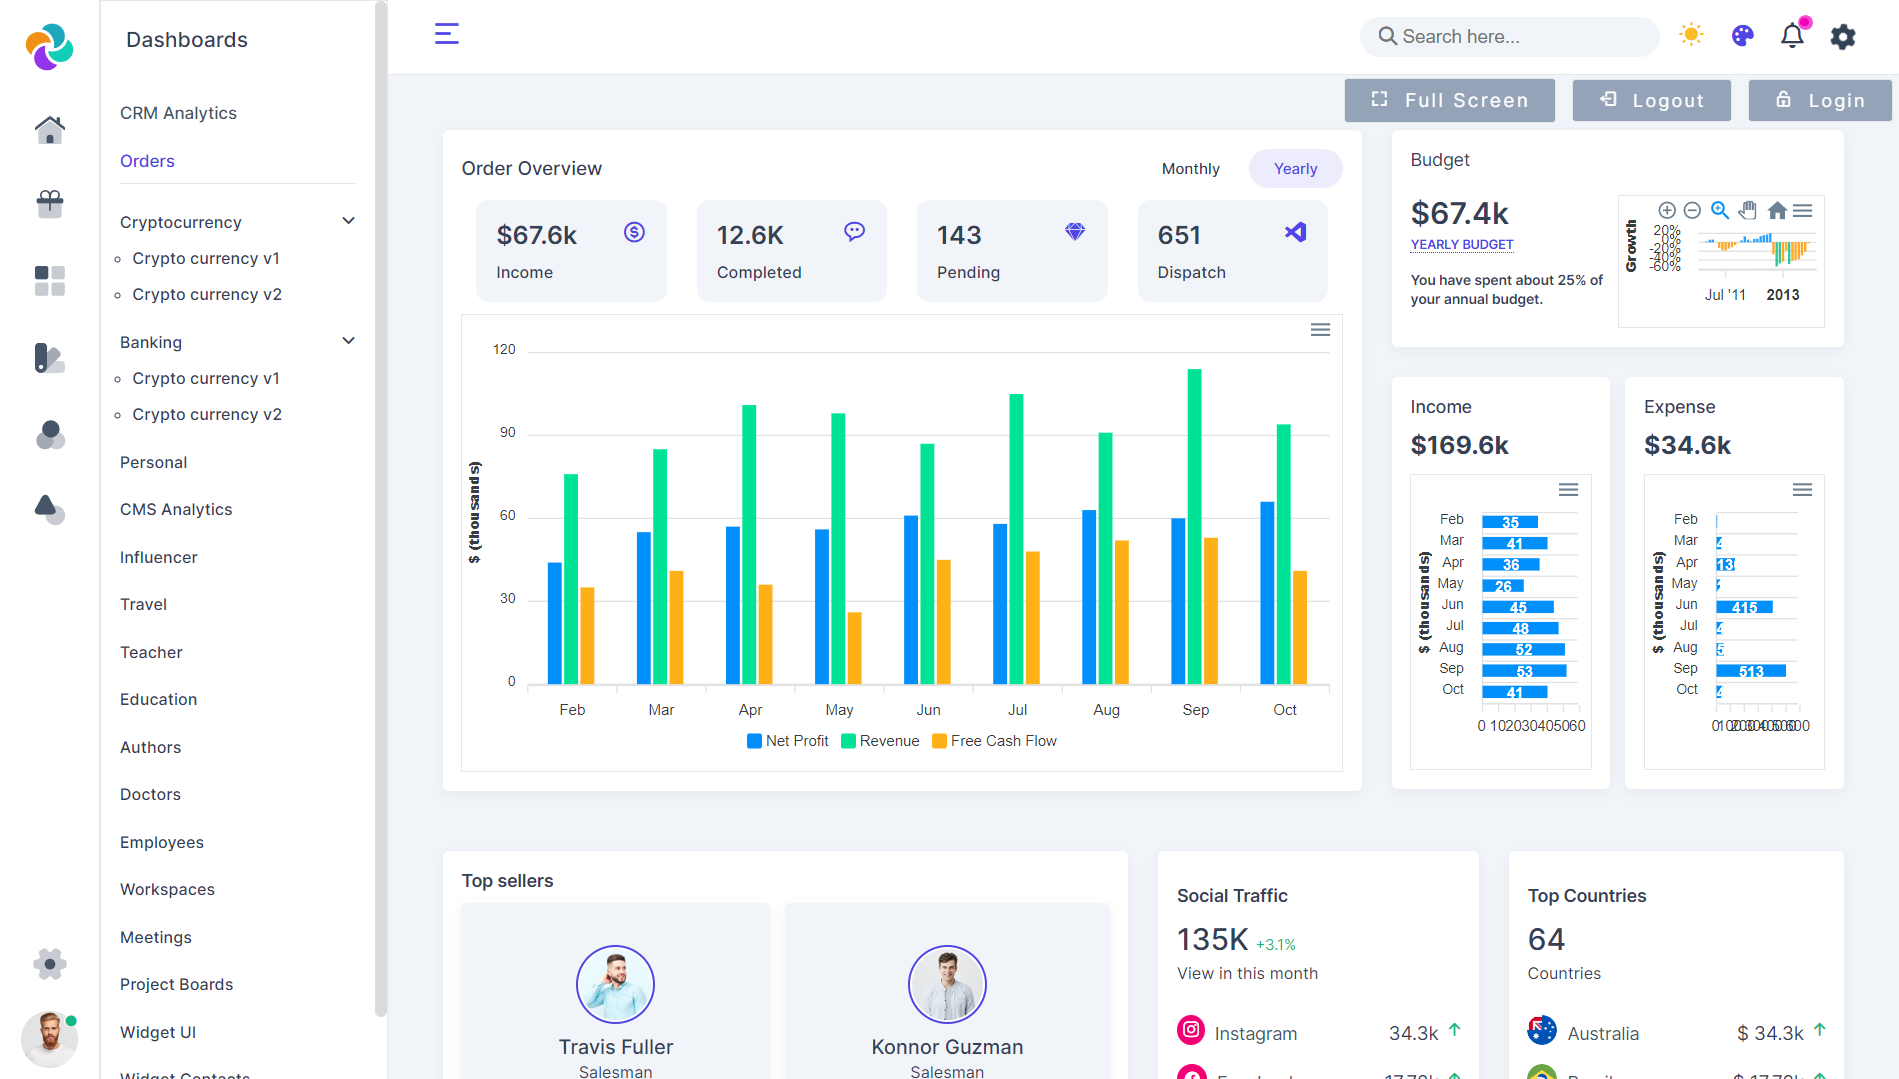Toggle Net Profit series in legend
The height and width of the screenshot is (1079, 1899).
click(788, 741)
